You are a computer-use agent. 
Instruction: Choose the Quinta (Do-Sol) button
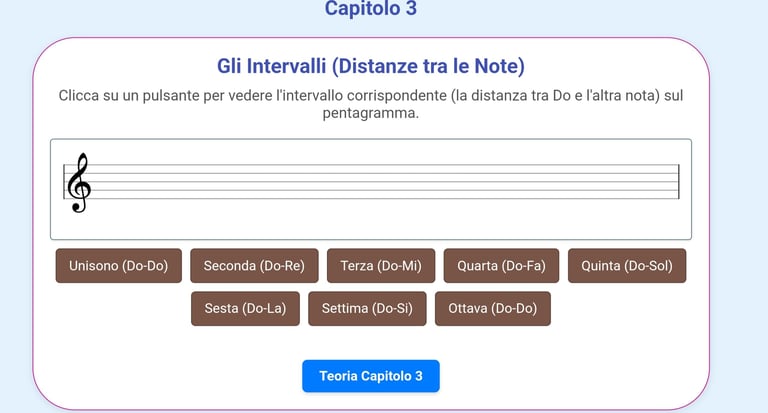point(627,266)
